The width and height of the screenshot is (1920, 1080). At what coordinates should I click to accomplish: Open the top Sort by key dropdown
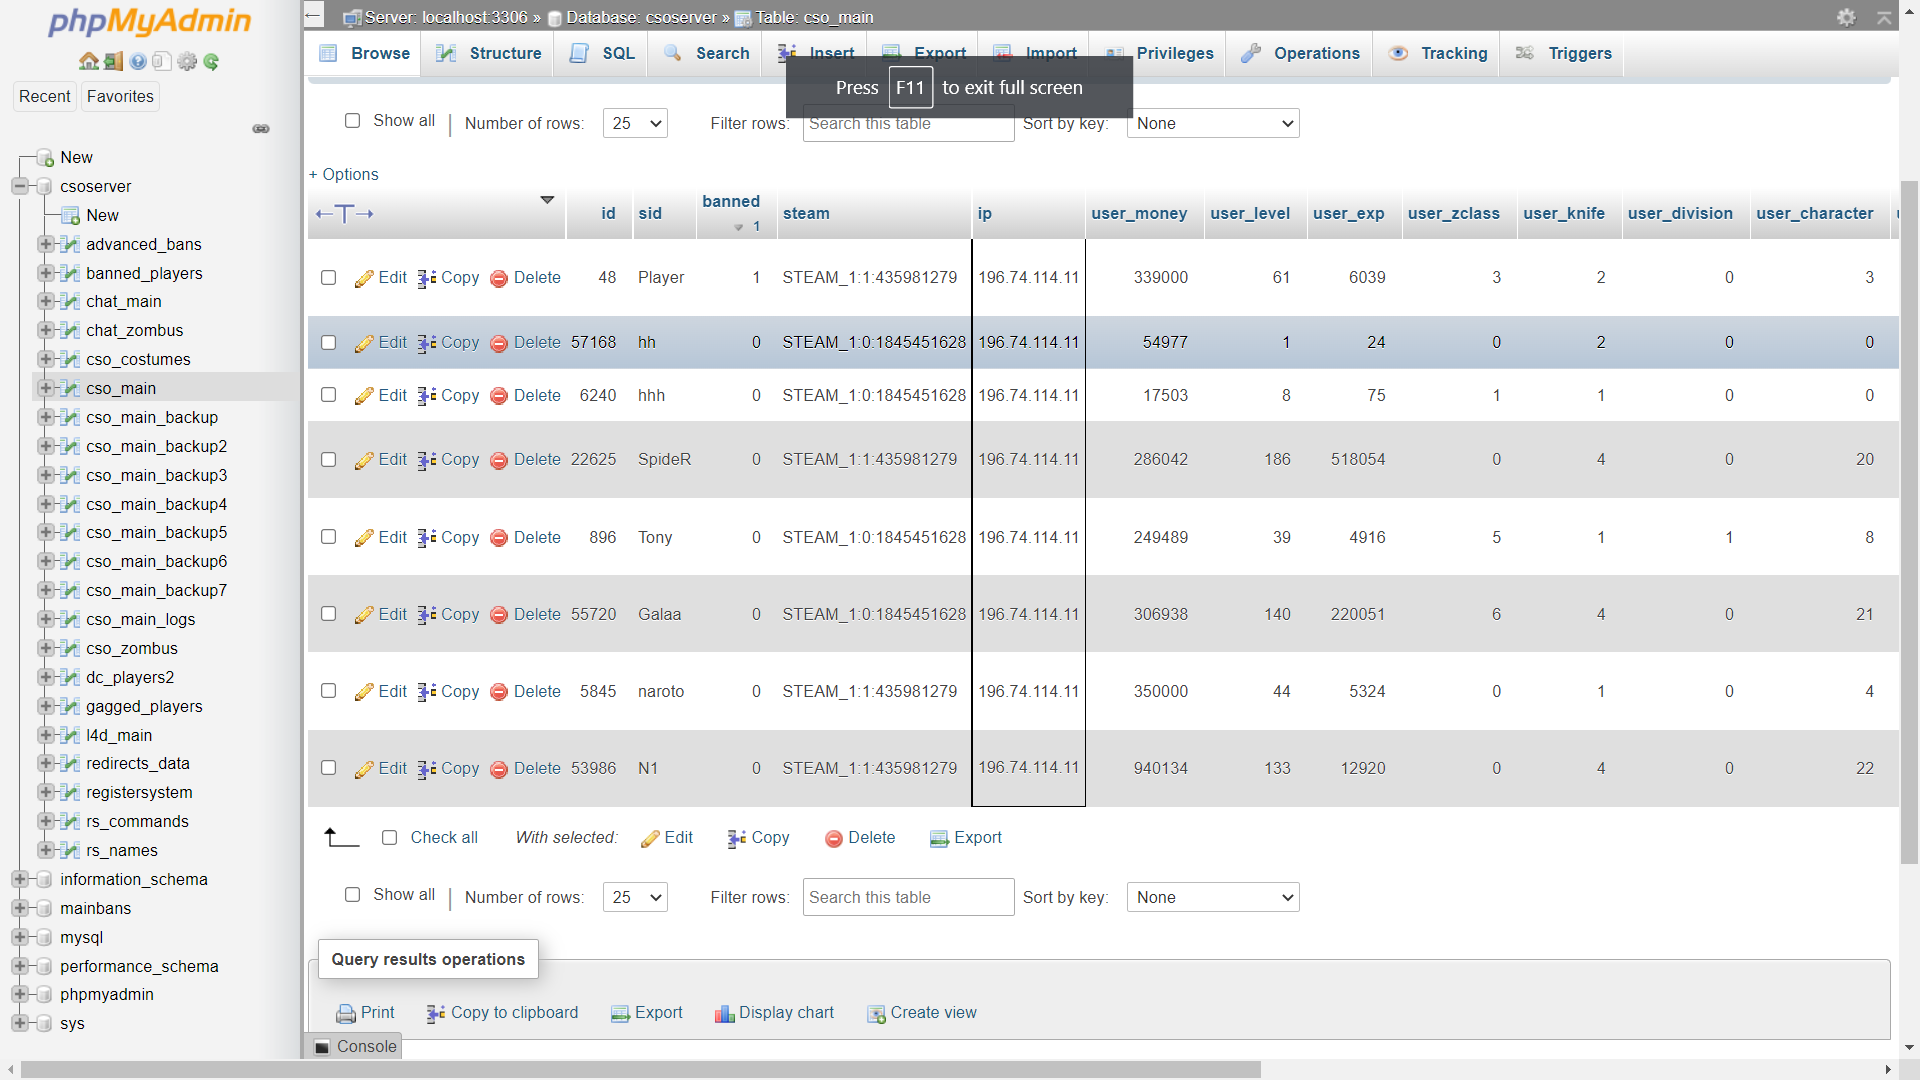point(1212,124)
